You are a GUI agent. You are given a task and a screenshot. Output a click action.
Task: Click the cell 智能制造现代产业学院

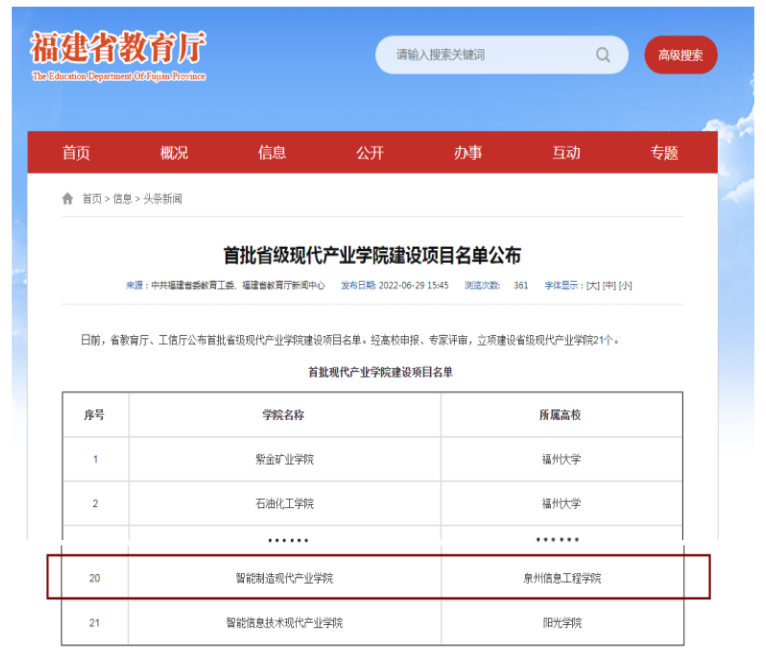tap(284, 578)
